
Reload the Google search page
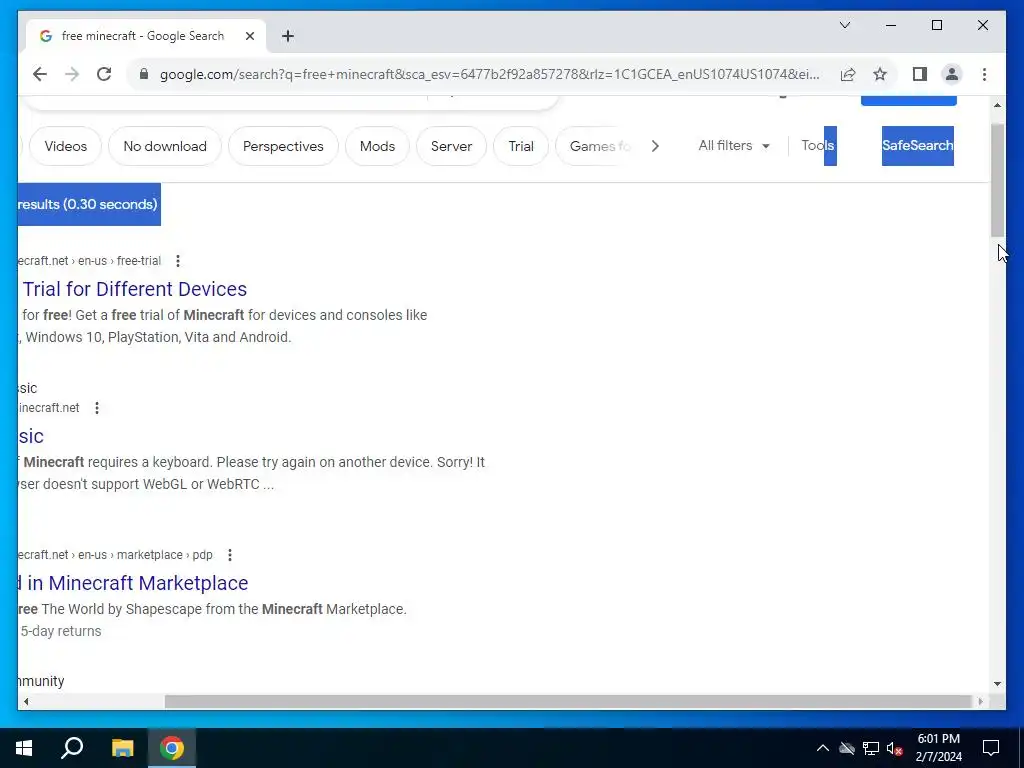104,74
